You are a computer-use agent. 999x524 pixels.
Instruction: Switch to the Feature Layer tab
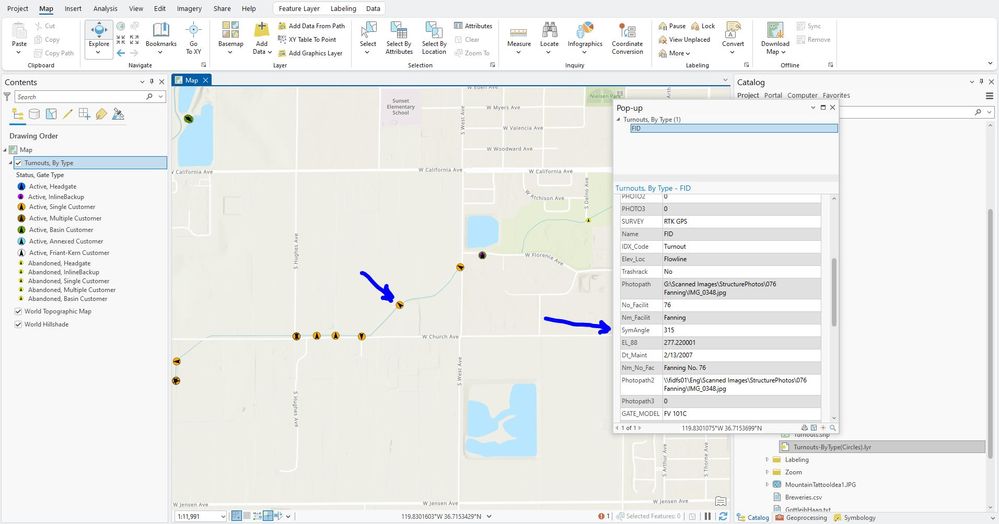click(x=299, y=8)
